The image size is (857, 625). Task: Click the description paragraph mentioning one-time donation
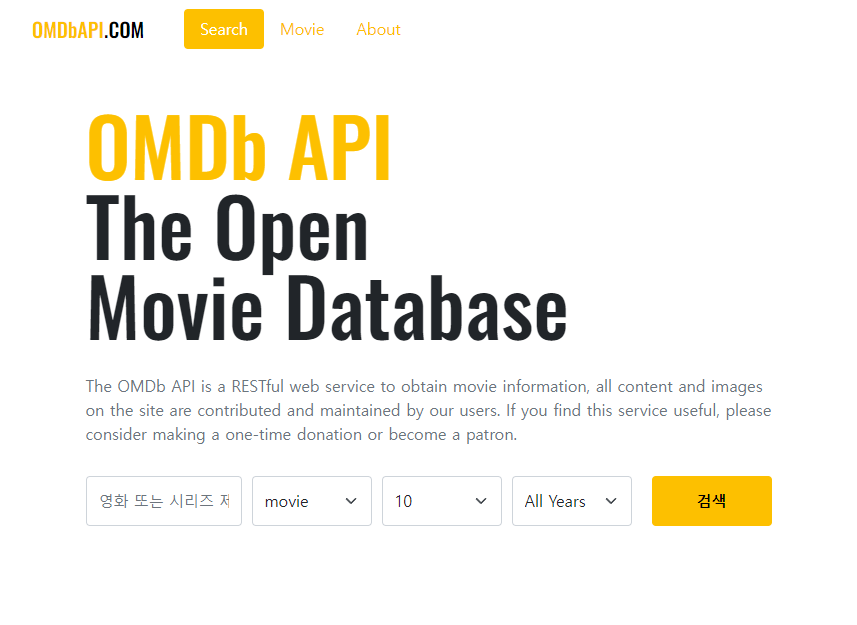[x=428, y=410]
